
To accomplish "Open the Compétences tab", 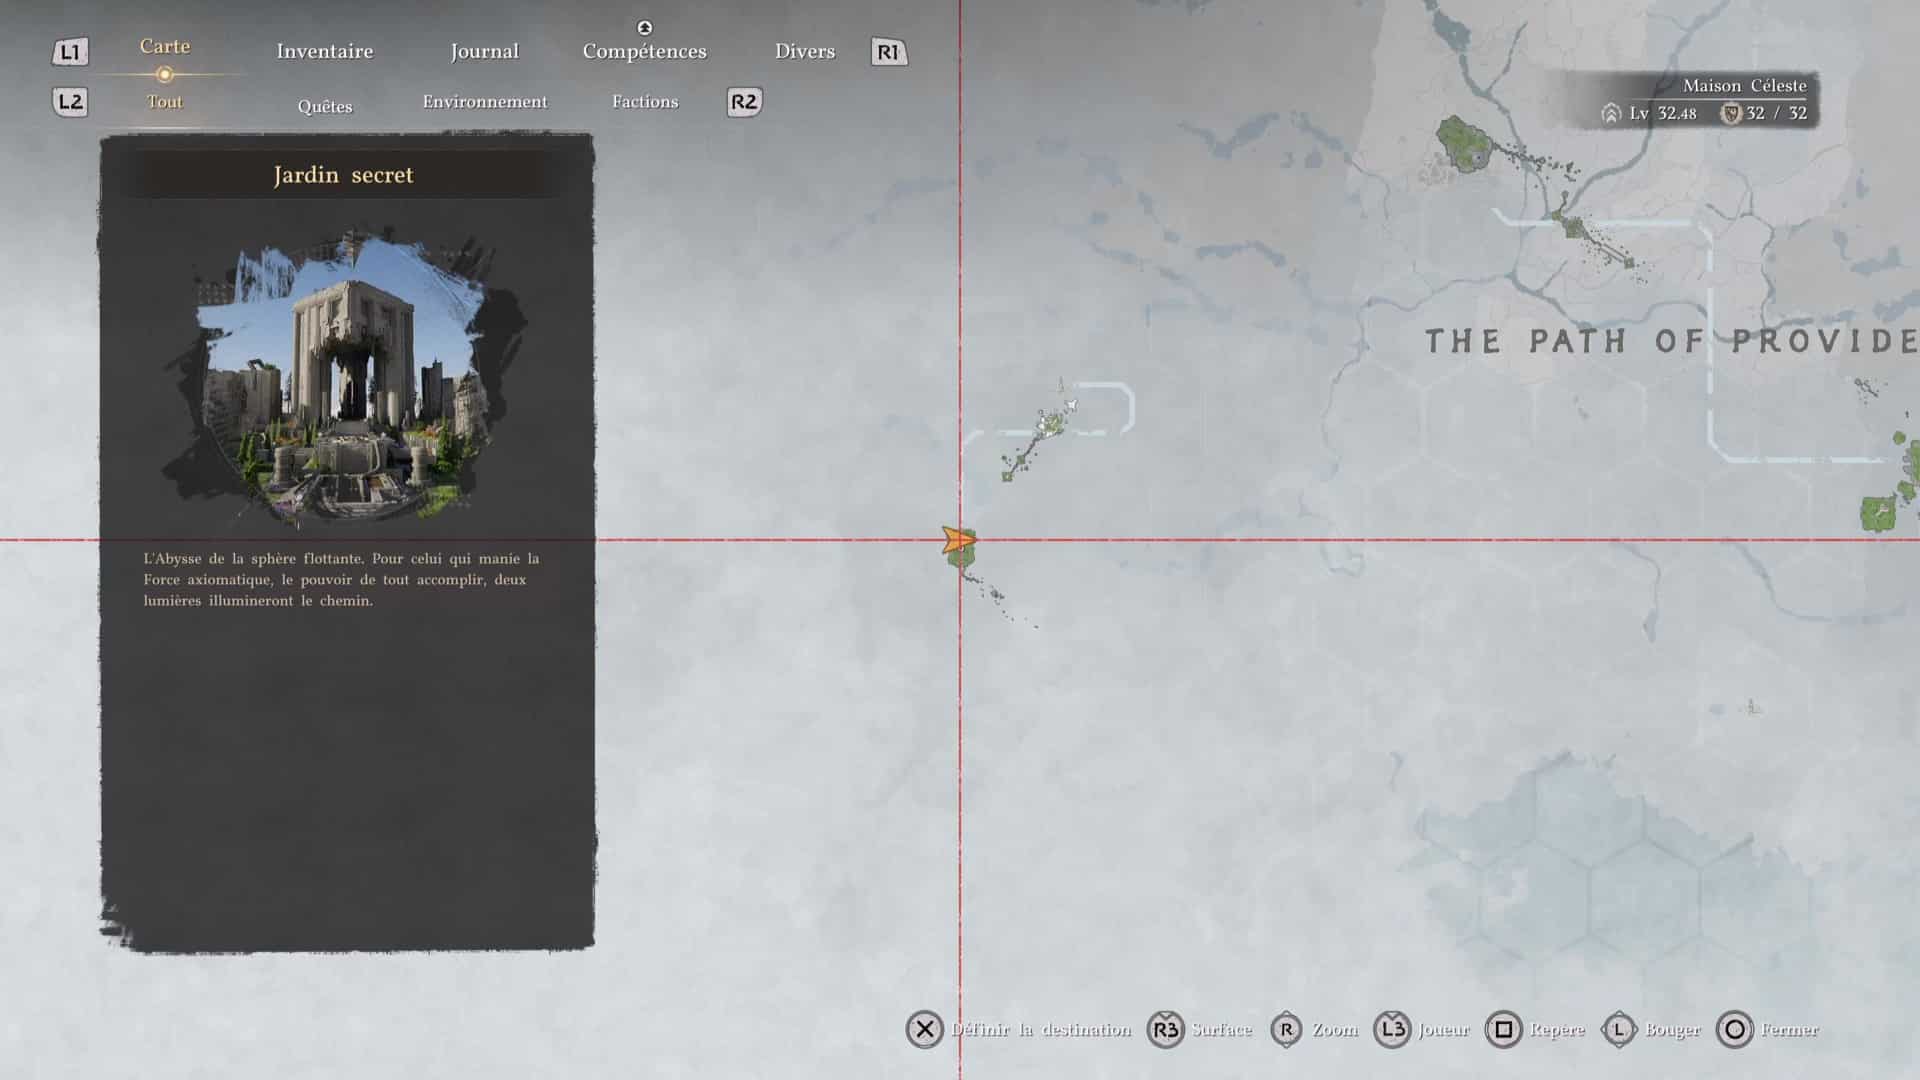I will [x=644, y=51].
